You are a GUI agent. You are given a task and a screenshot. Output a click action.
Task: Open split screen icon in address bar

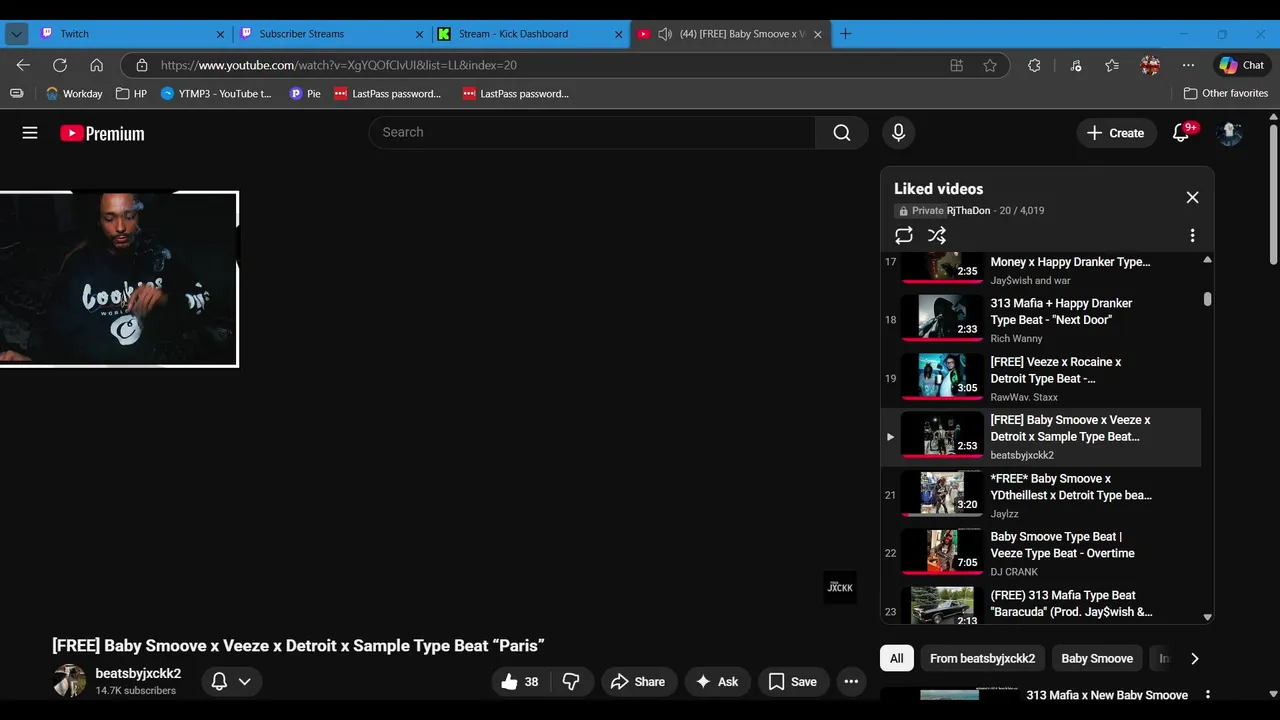pos(957,65)
